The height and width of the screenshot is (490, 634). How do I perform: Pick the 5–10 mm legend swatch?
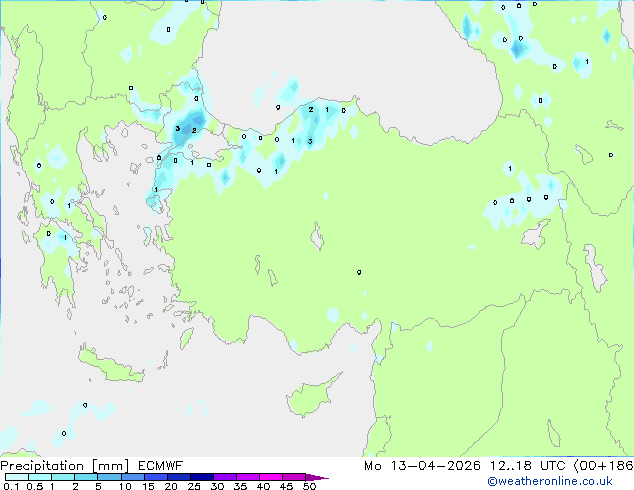tap(110, 477)
